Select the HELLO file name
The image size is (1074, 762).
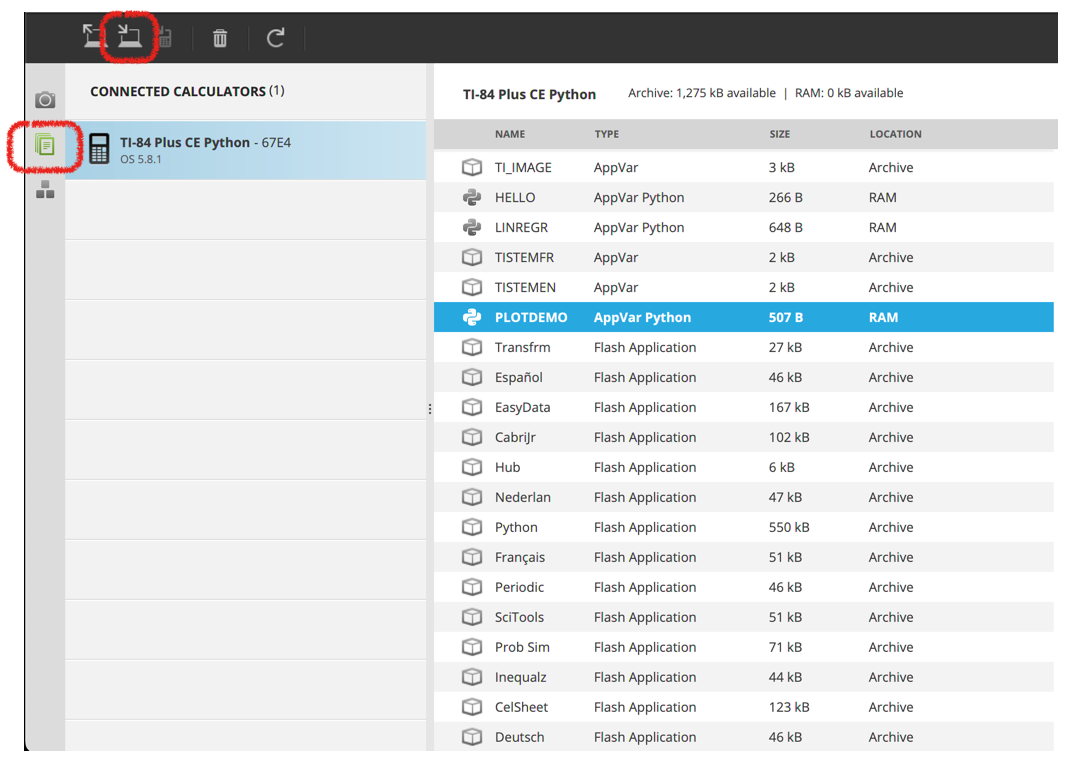point(515,197)
